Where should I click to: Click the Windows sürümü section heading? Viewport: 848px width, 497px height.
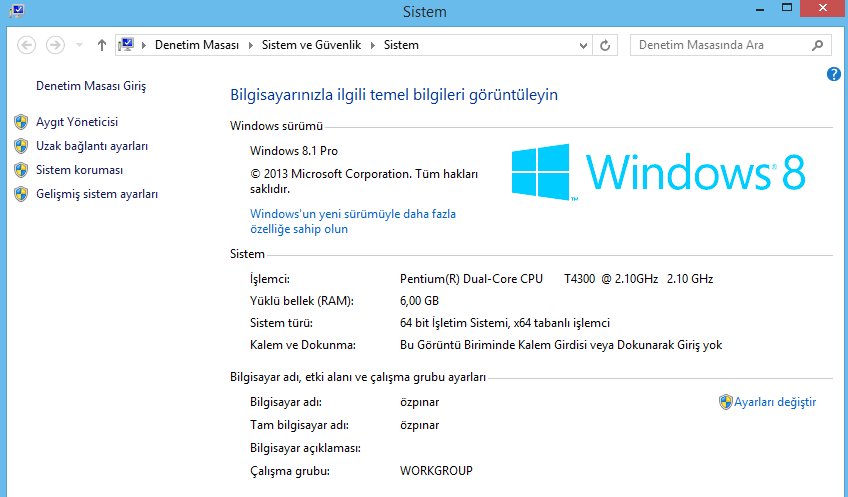276,126
